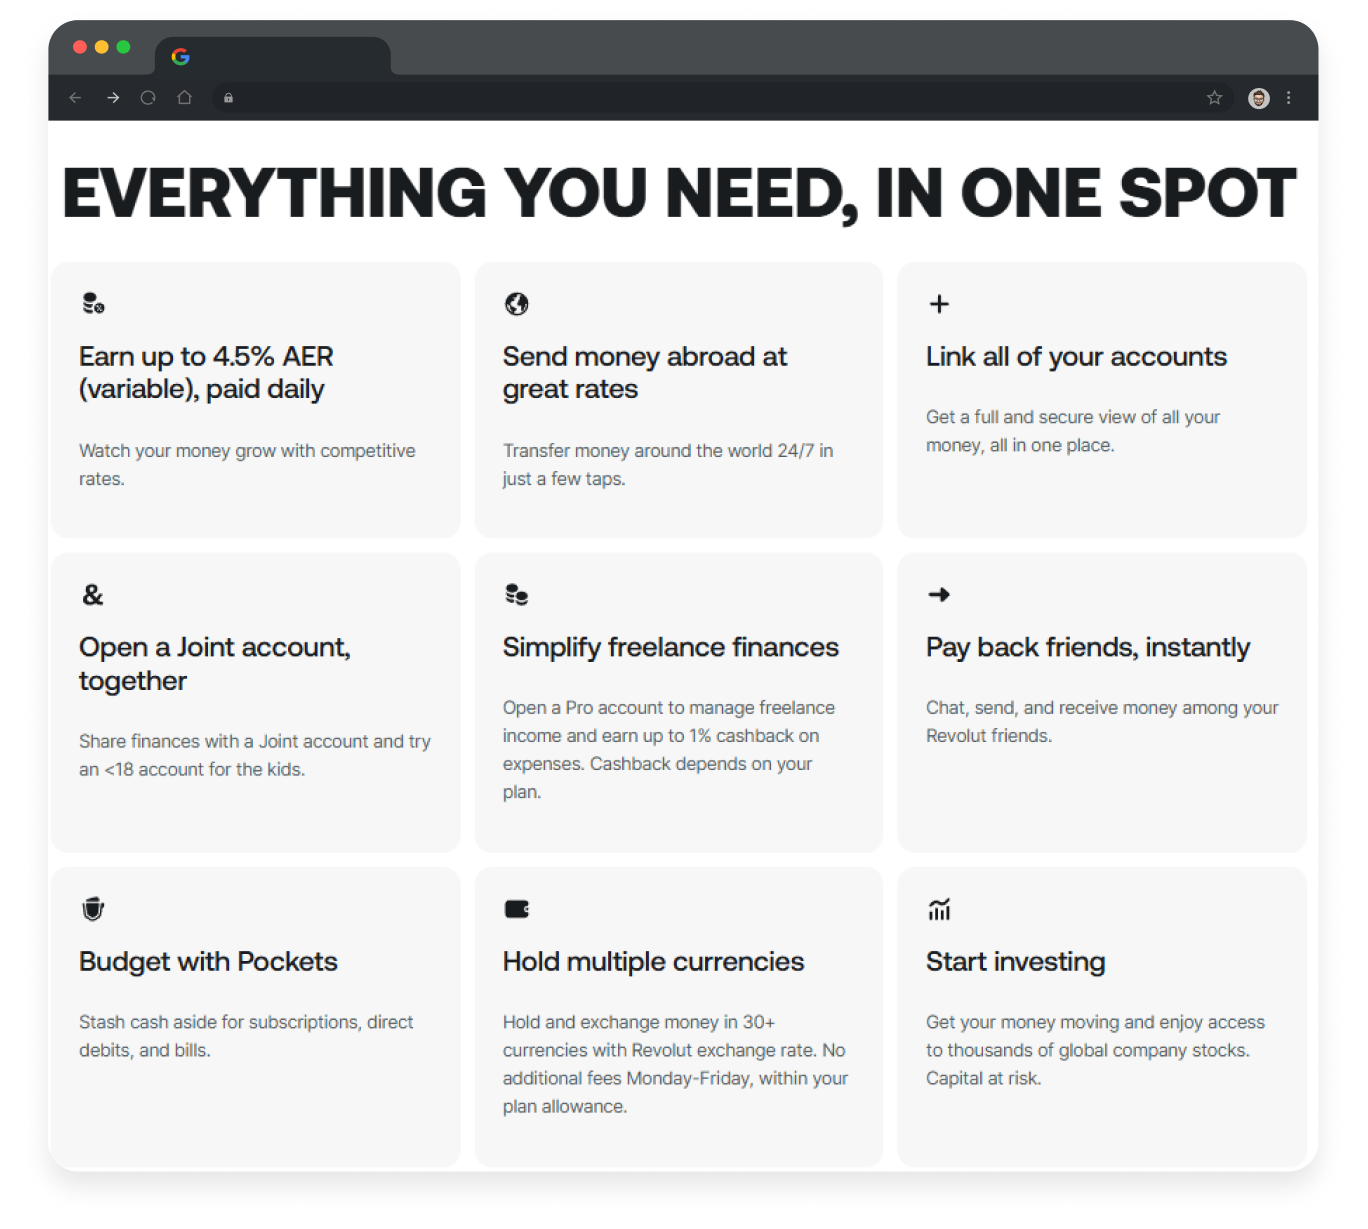Open the Send money abroad at great rates heading
Screen dimensions: 1368x1229
pyautogui.click(x=645, y=373)
